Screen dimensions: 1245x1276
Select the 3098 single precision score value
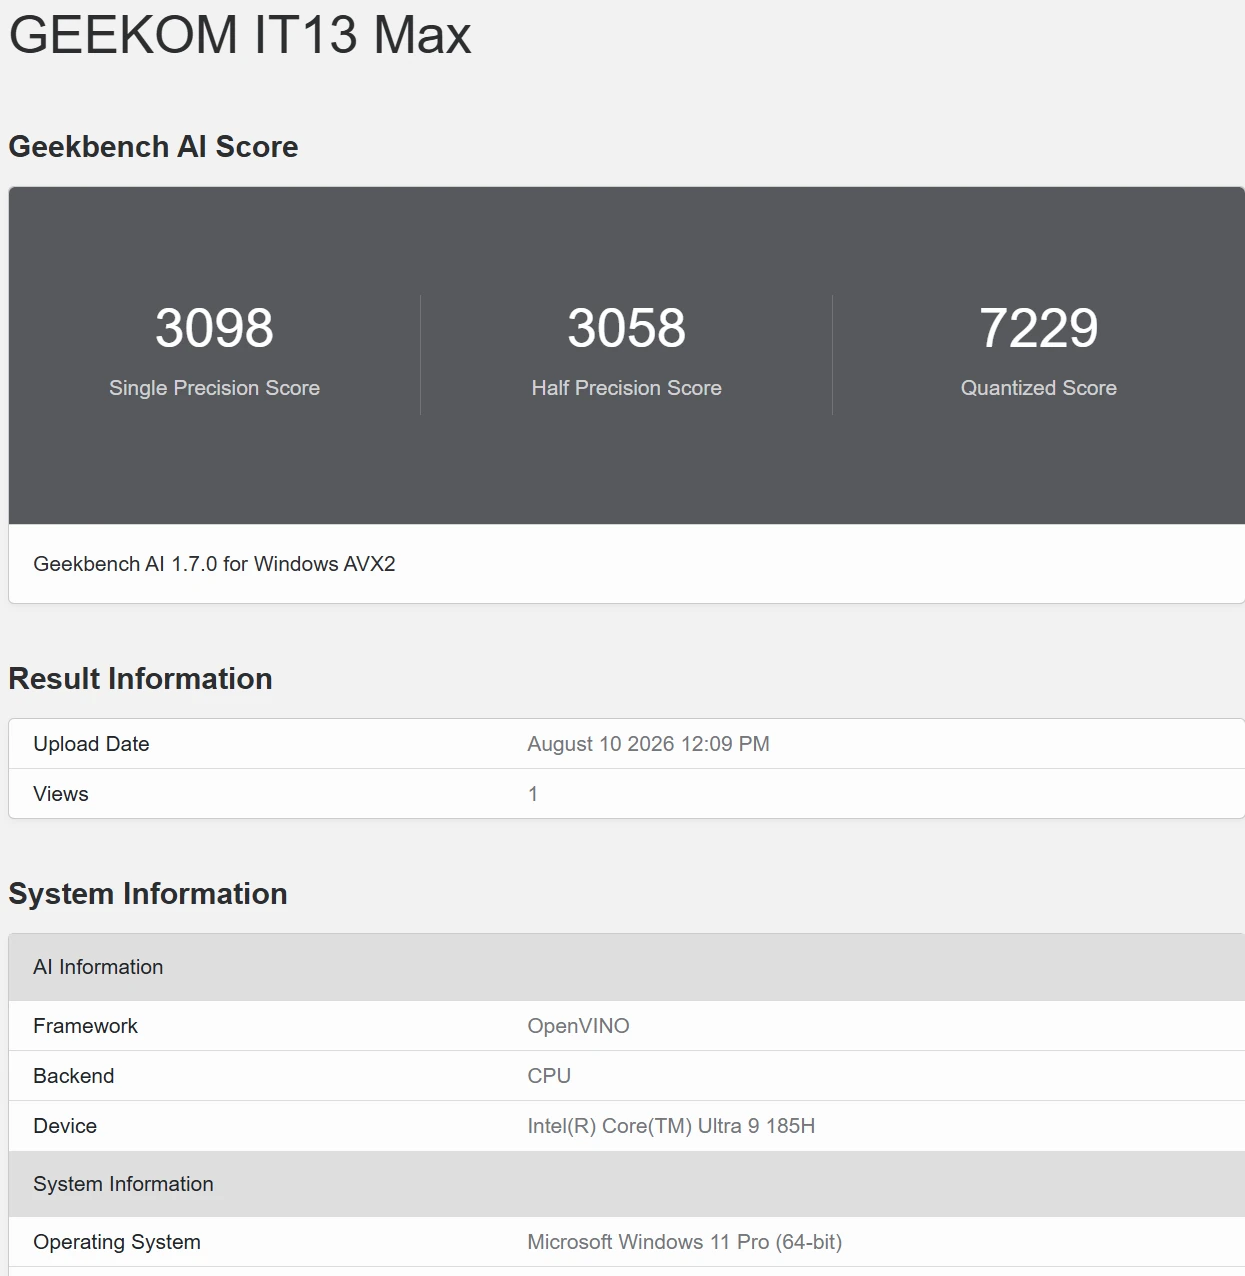pyautogui.click(x=214, y=328)
